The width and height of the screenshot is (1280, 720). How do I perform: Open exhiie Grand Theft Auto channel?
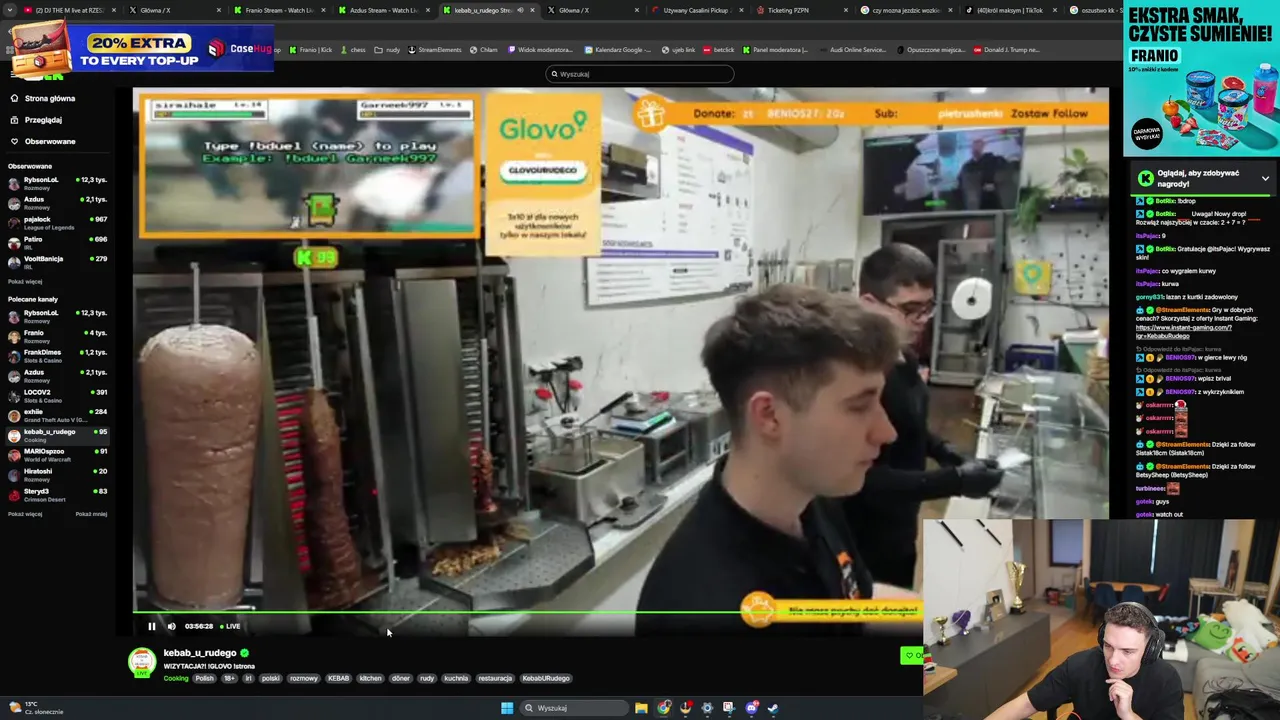click(58, 414)
